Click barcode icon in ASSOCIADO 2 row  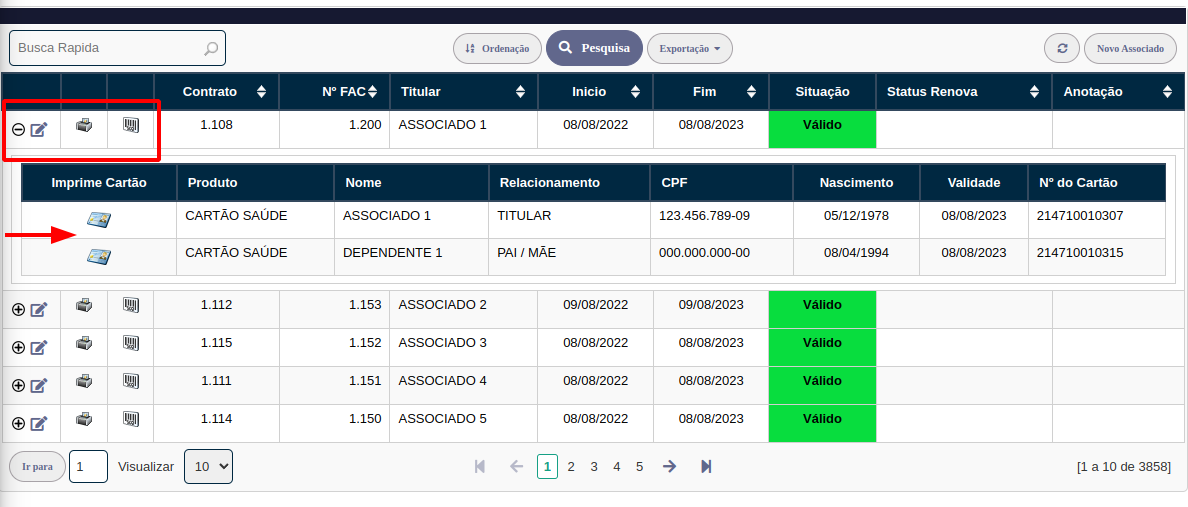pyautogui.click(x=131, y=305)
